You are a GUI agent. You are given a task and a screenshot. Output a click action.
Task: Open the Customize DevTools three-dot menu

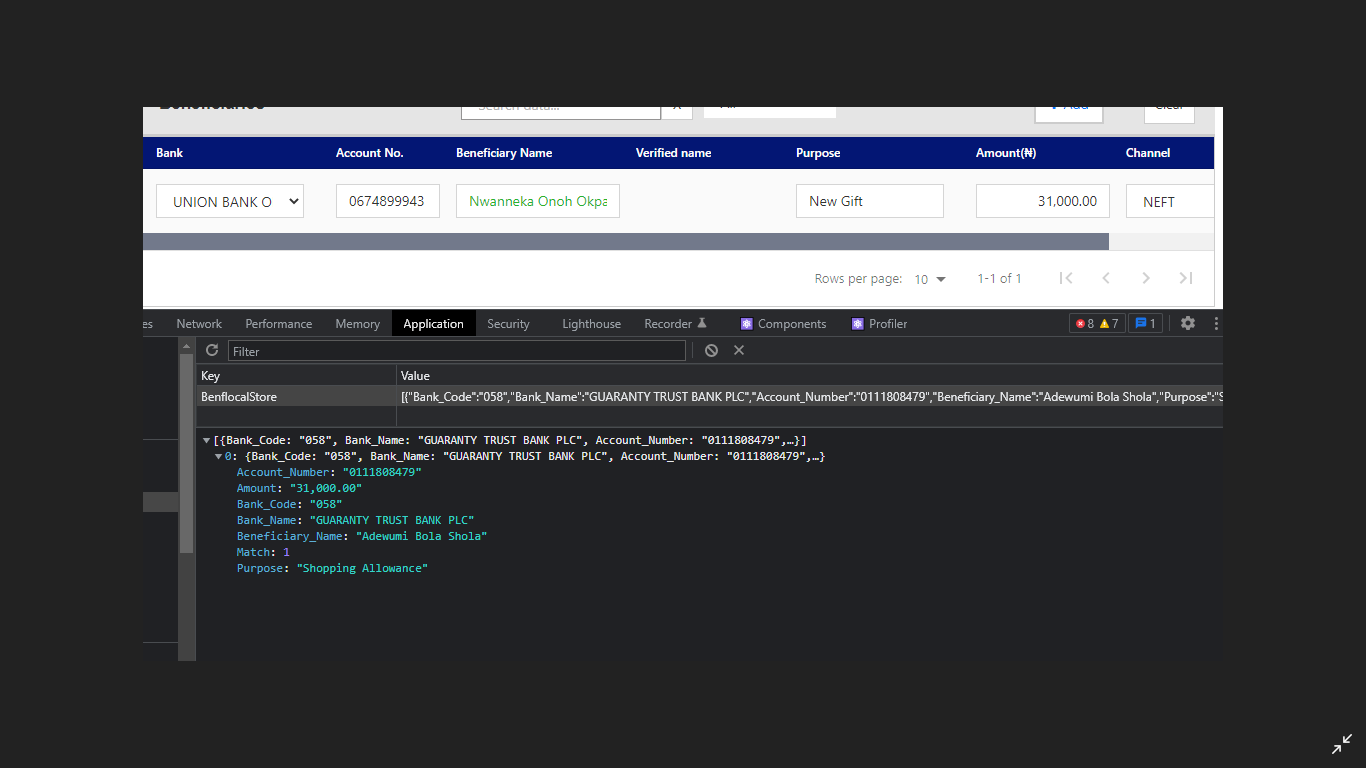pyautogui.click(x=1216, y=323)
